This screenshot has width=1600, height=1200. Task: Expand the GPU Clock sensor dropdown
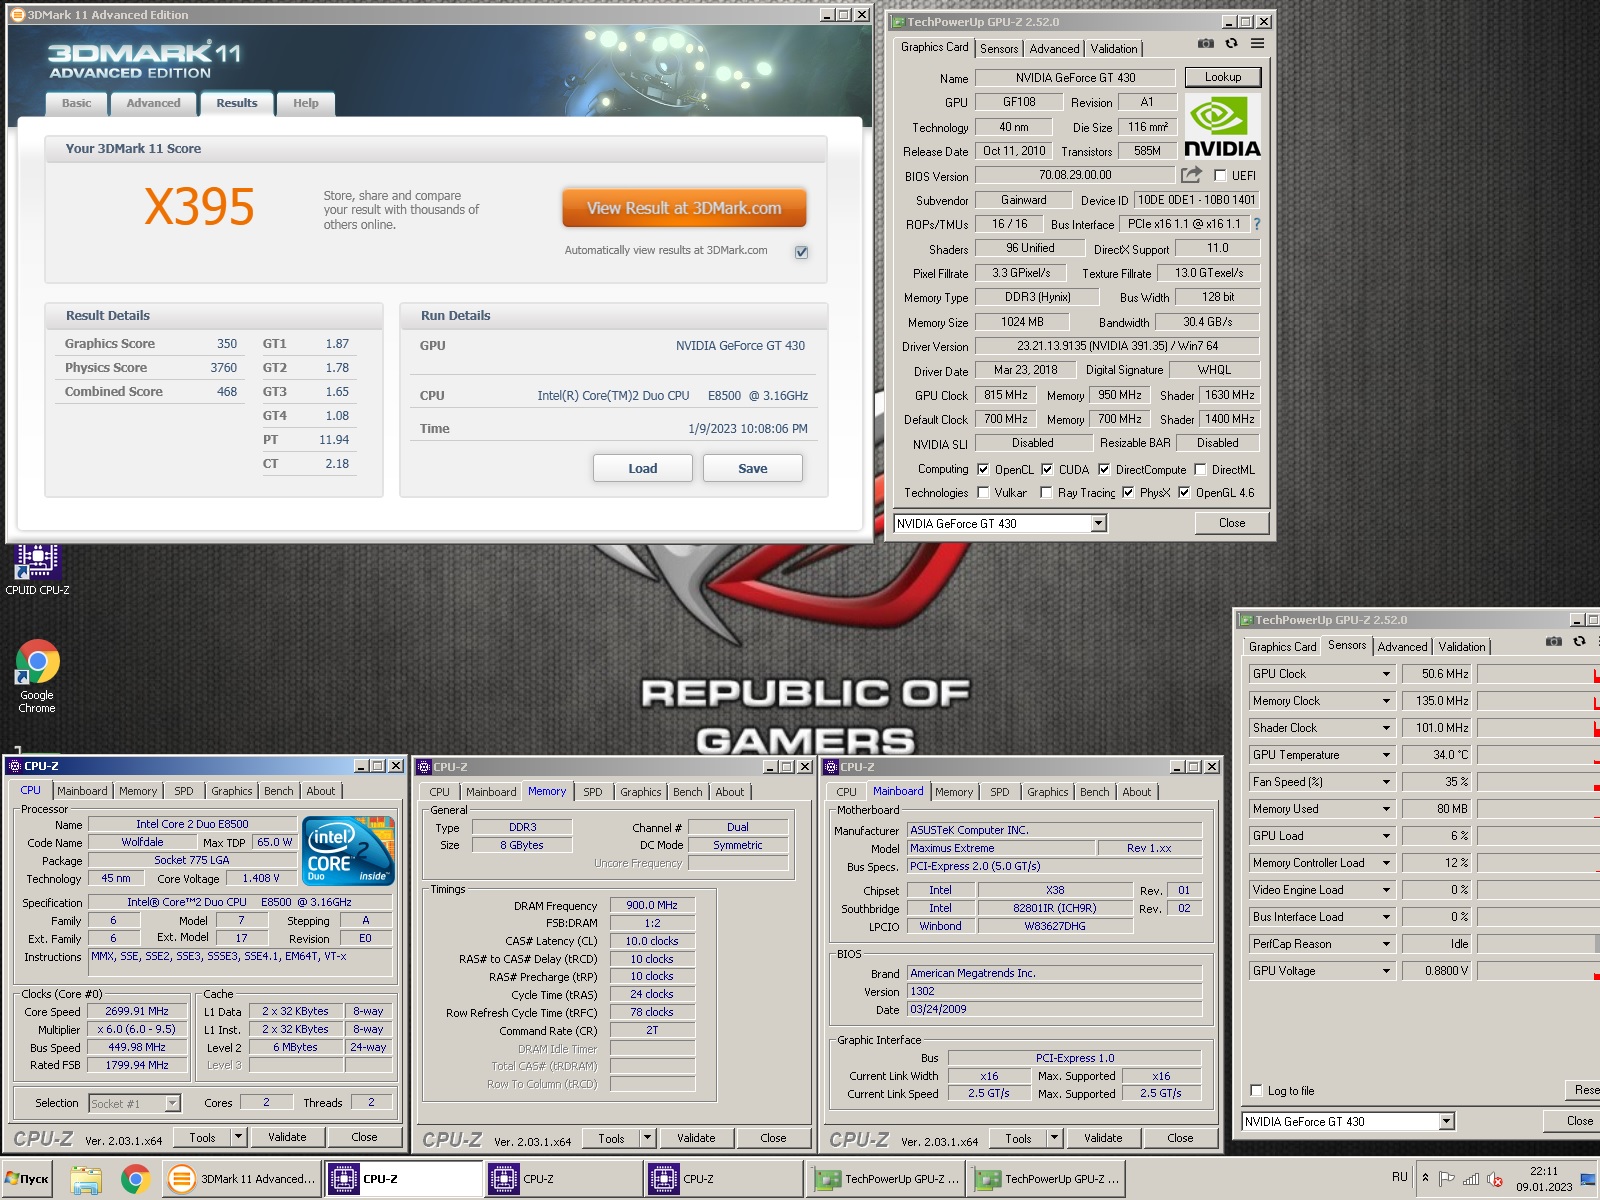[x=1386, y=674]
